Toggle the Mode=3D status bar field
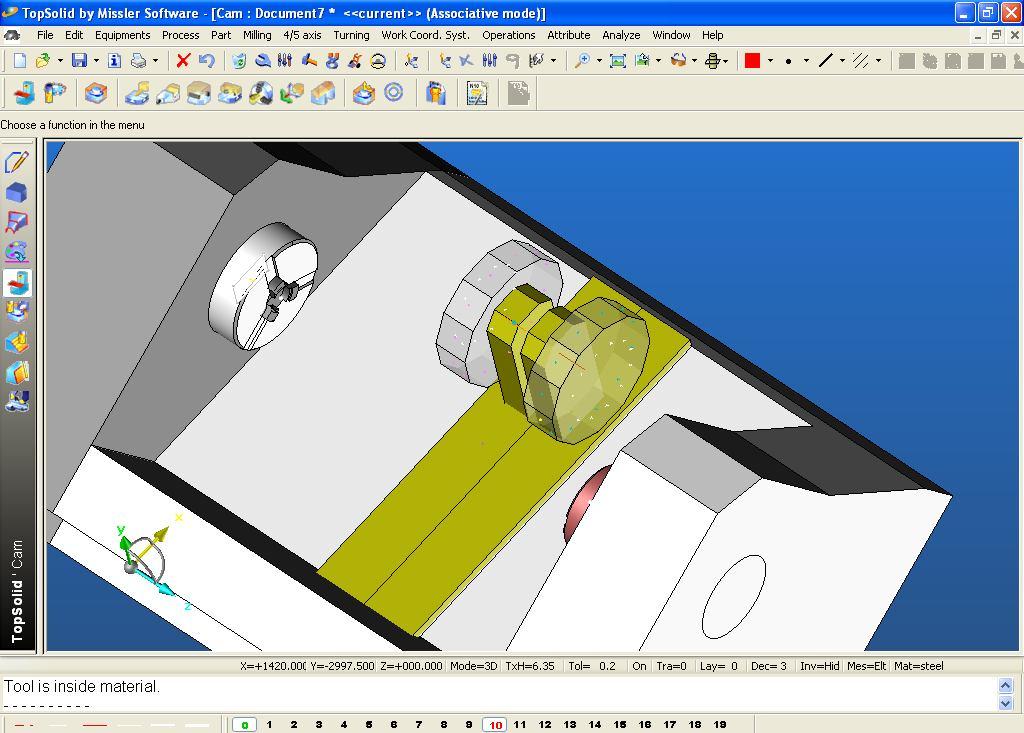The height and width of the screenshot is (733, 1024). 473,666
